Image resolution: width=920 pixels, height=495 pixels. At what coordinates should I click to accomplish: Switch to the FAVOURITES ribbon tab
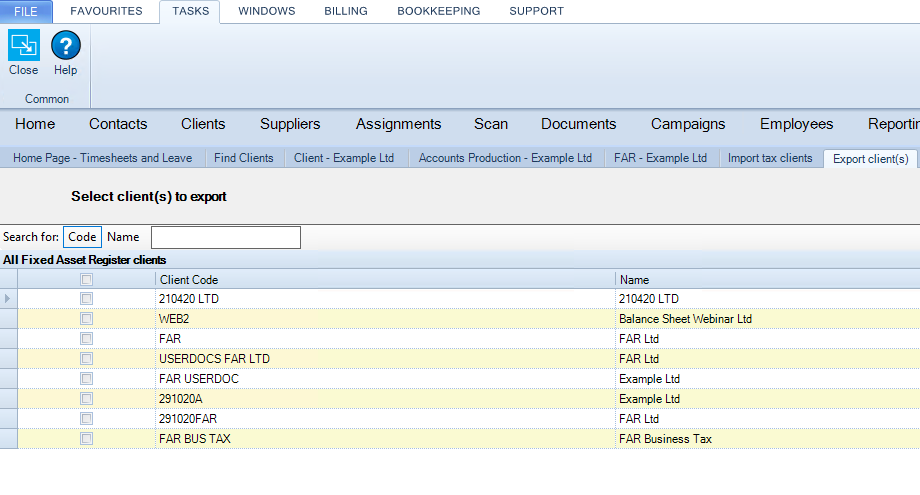(x=106, y=11)
